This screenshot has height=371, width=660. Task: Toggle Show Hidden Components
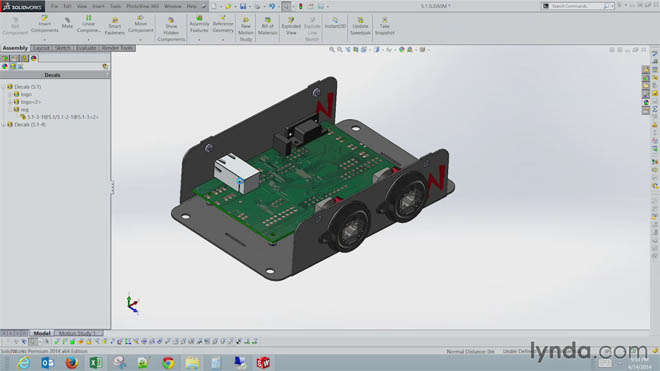point(171,29)
